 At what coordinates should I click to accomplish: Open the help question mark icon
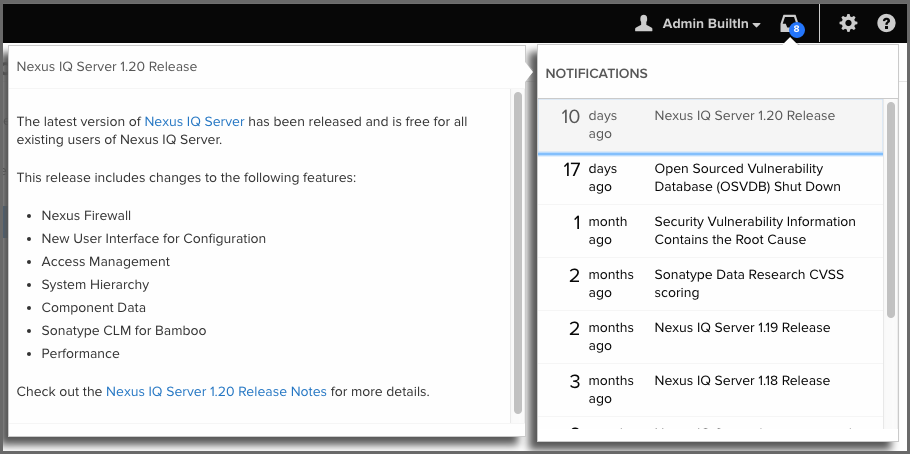[886, 24]
